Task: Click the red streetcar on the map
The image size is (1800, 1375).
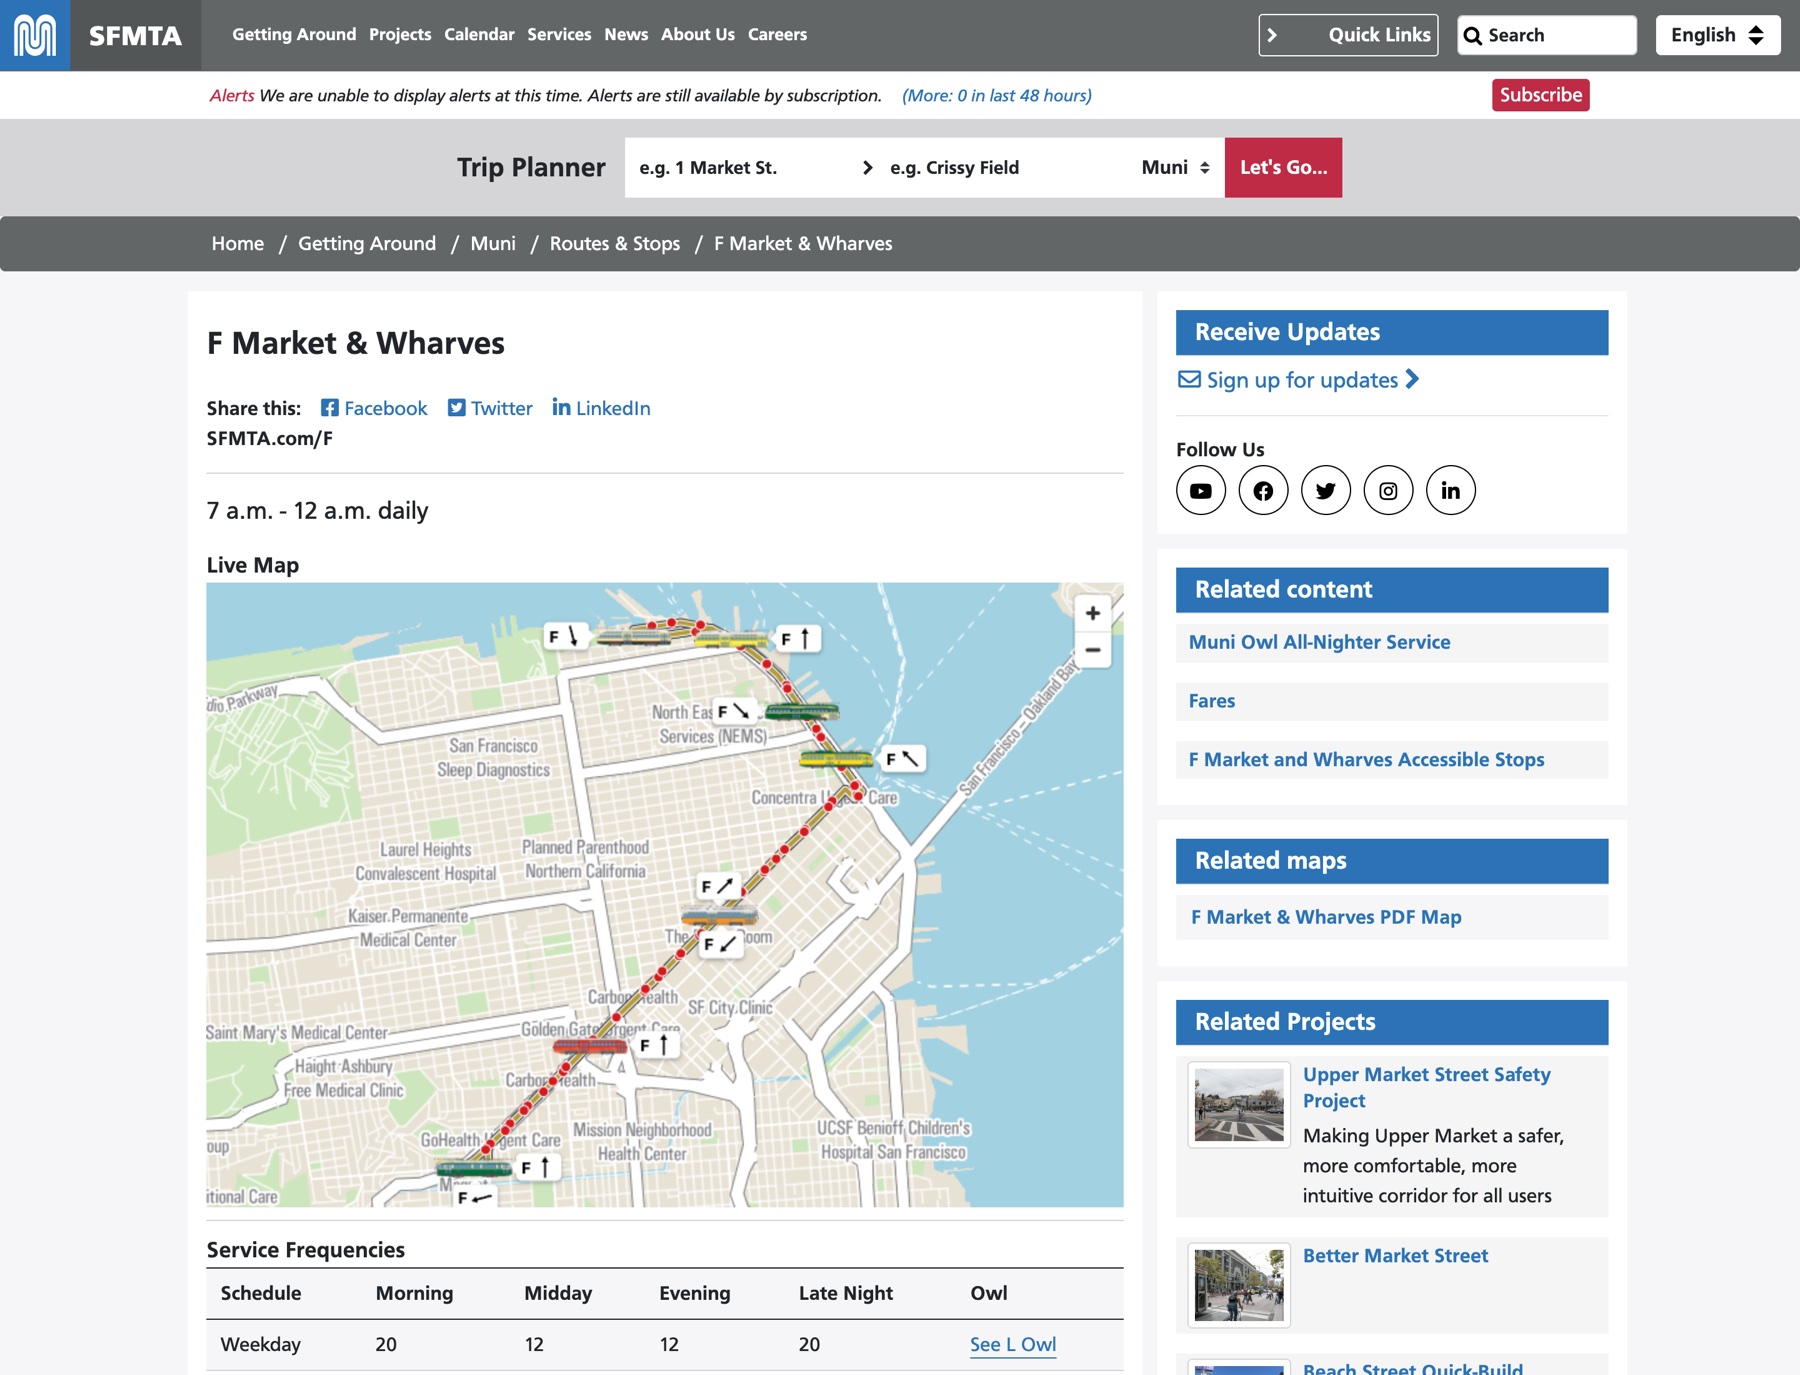Action: tap(590, 1046)
